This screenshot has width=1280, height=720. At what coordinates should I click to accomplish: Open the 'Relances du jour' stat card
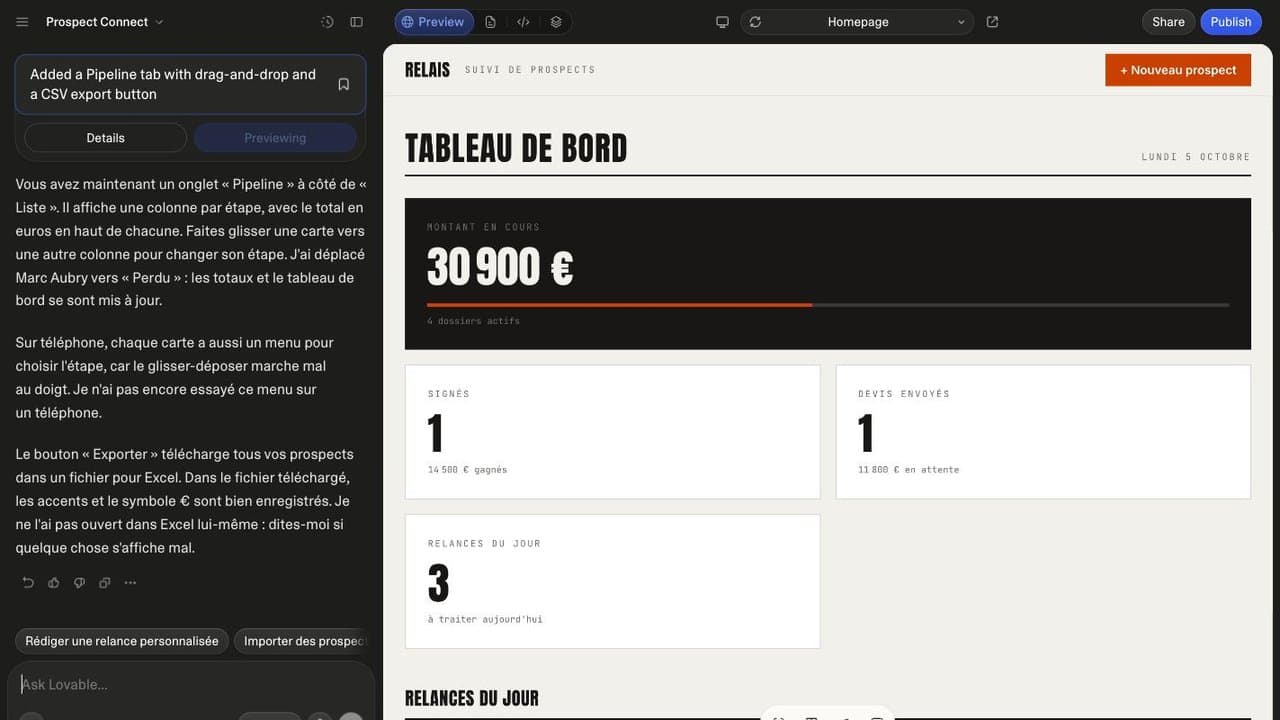(612, 582)
